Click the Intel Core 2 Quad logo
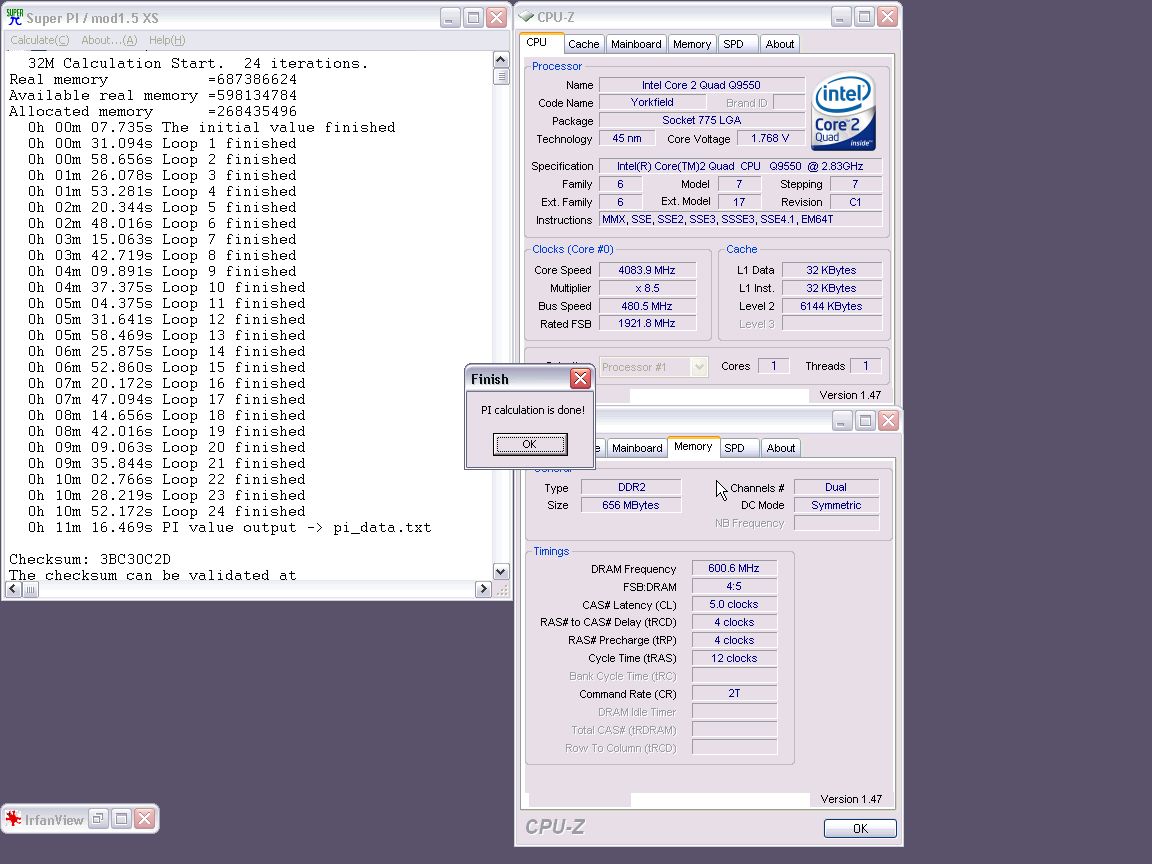This screenshot has width=1152, height=864. click(843, 111)
